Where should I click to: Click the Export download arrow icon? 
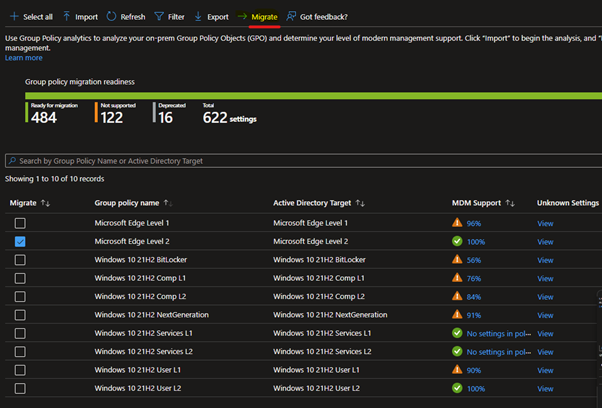click(198, 17)
